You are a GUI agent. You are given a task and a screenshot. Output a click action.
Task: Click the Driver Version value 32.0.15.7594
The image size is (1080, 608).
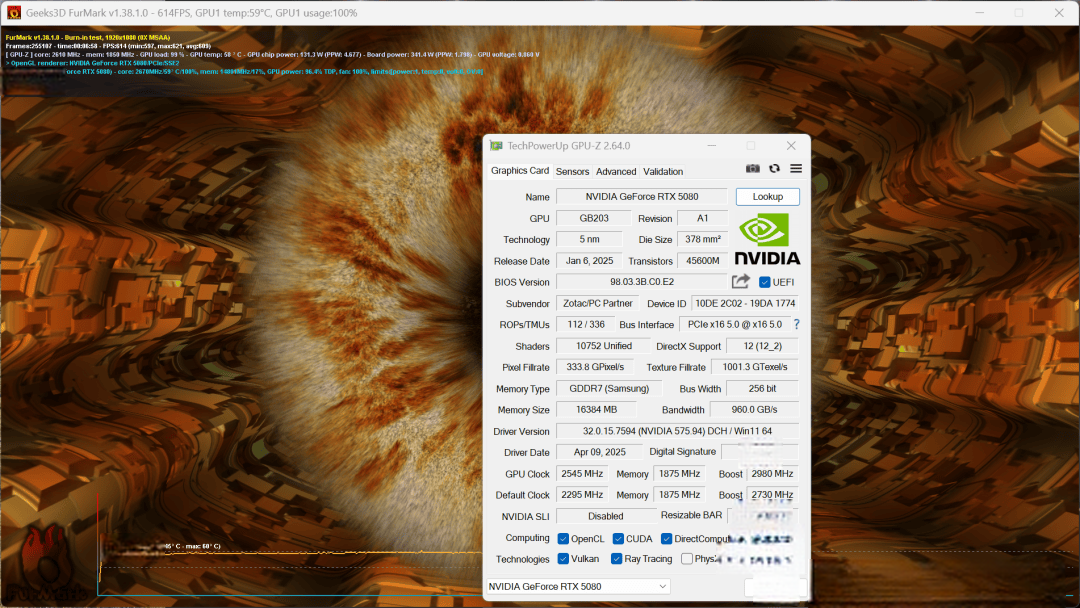(678, 431)
